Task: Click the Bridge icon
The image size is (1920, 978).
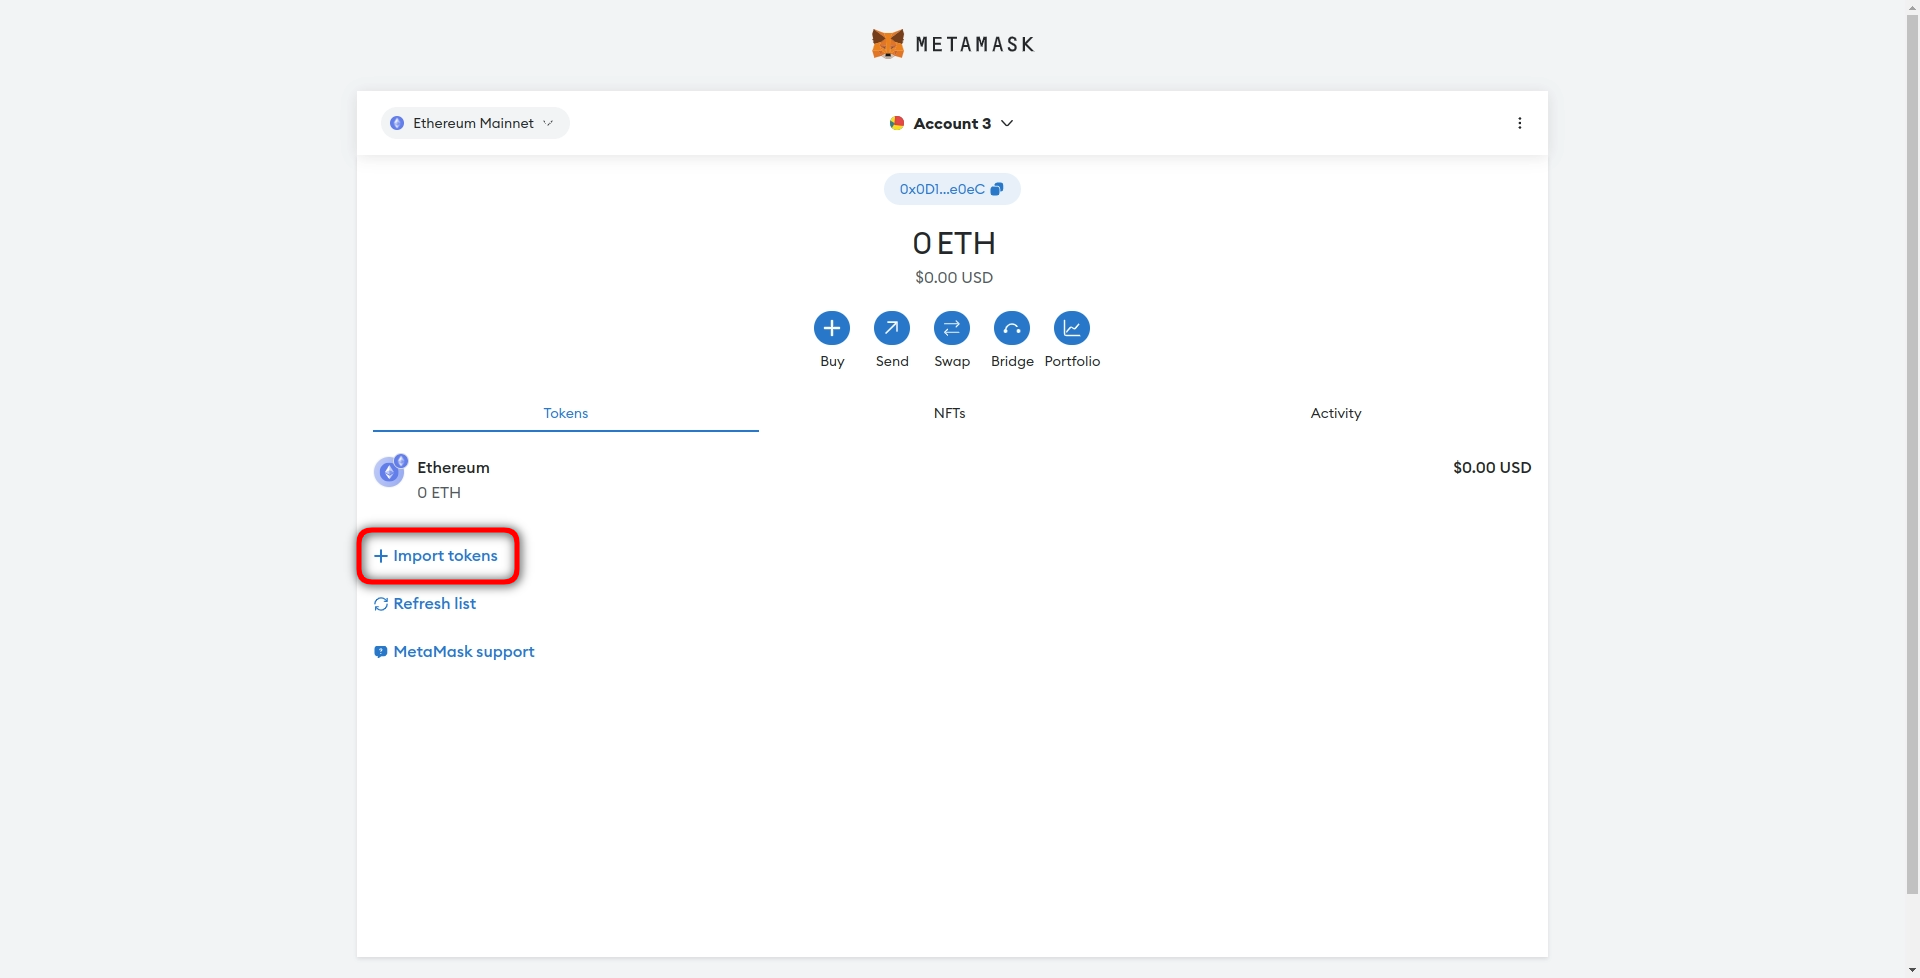Action: (1012, 328)
